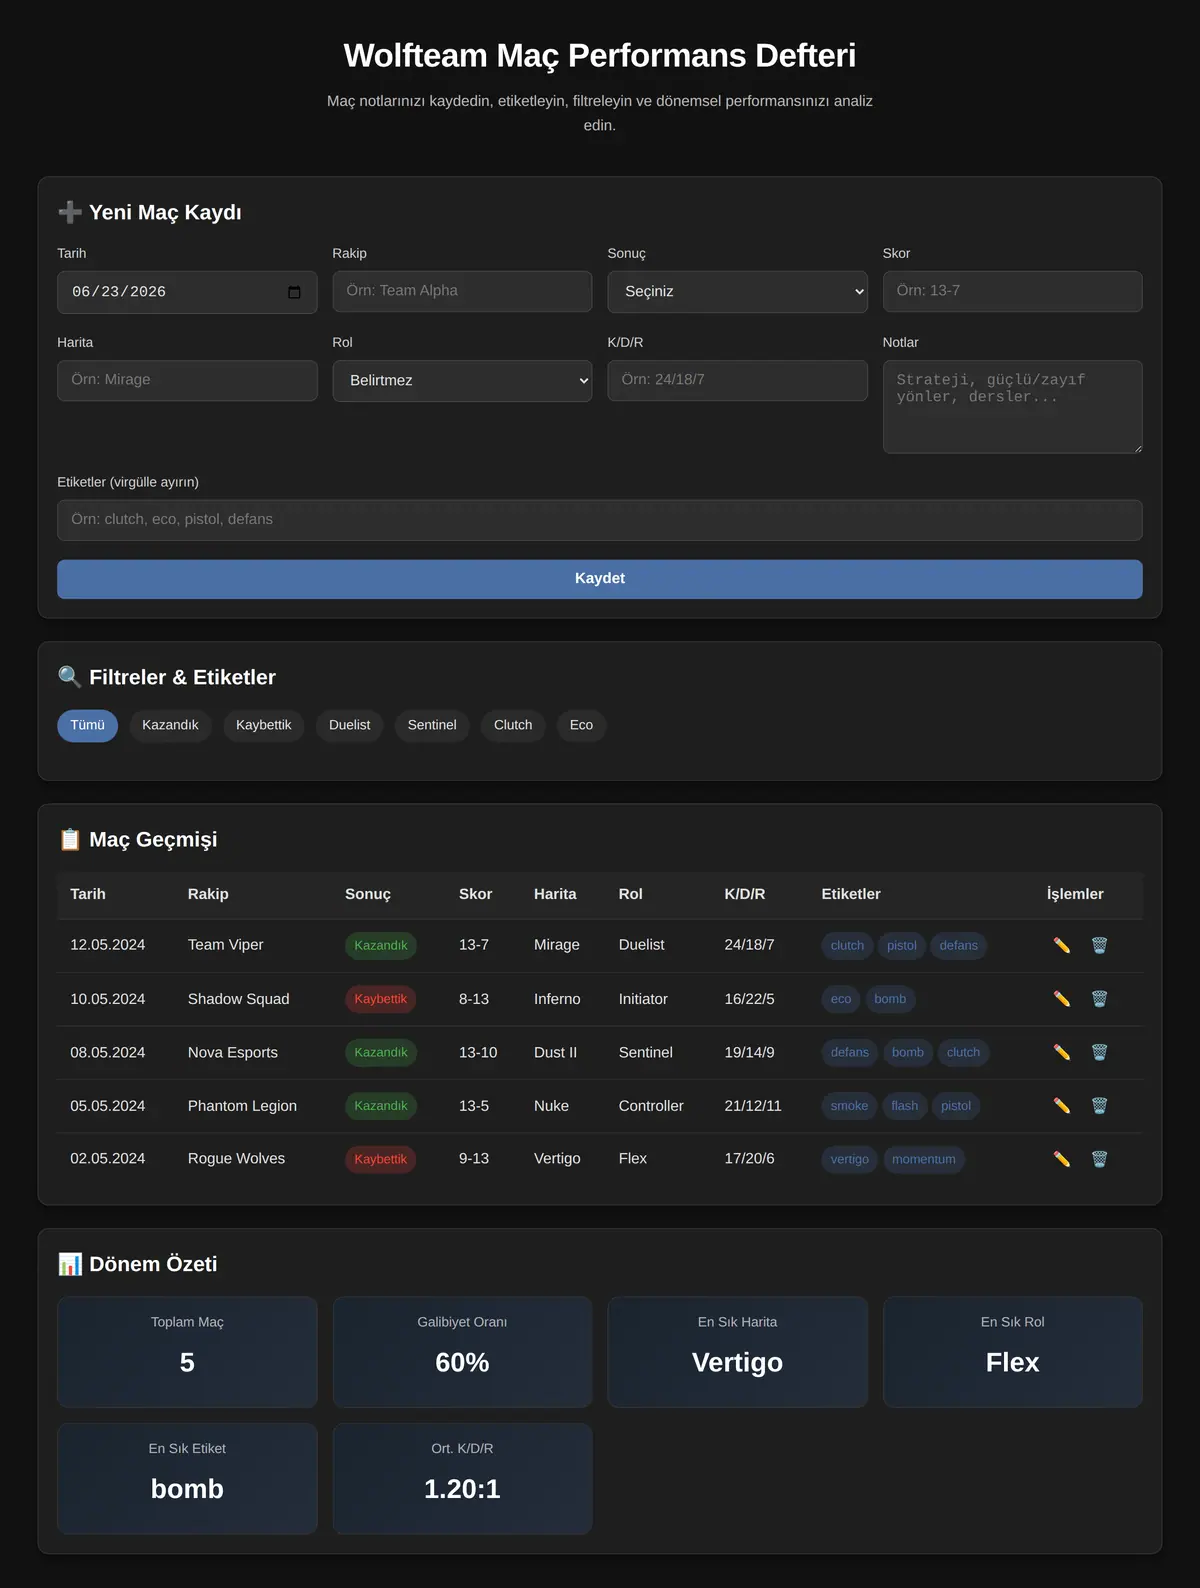Click trash icon for Nova Esports match
Screen dimensions: 1200x1588
coord(1099,1052)
